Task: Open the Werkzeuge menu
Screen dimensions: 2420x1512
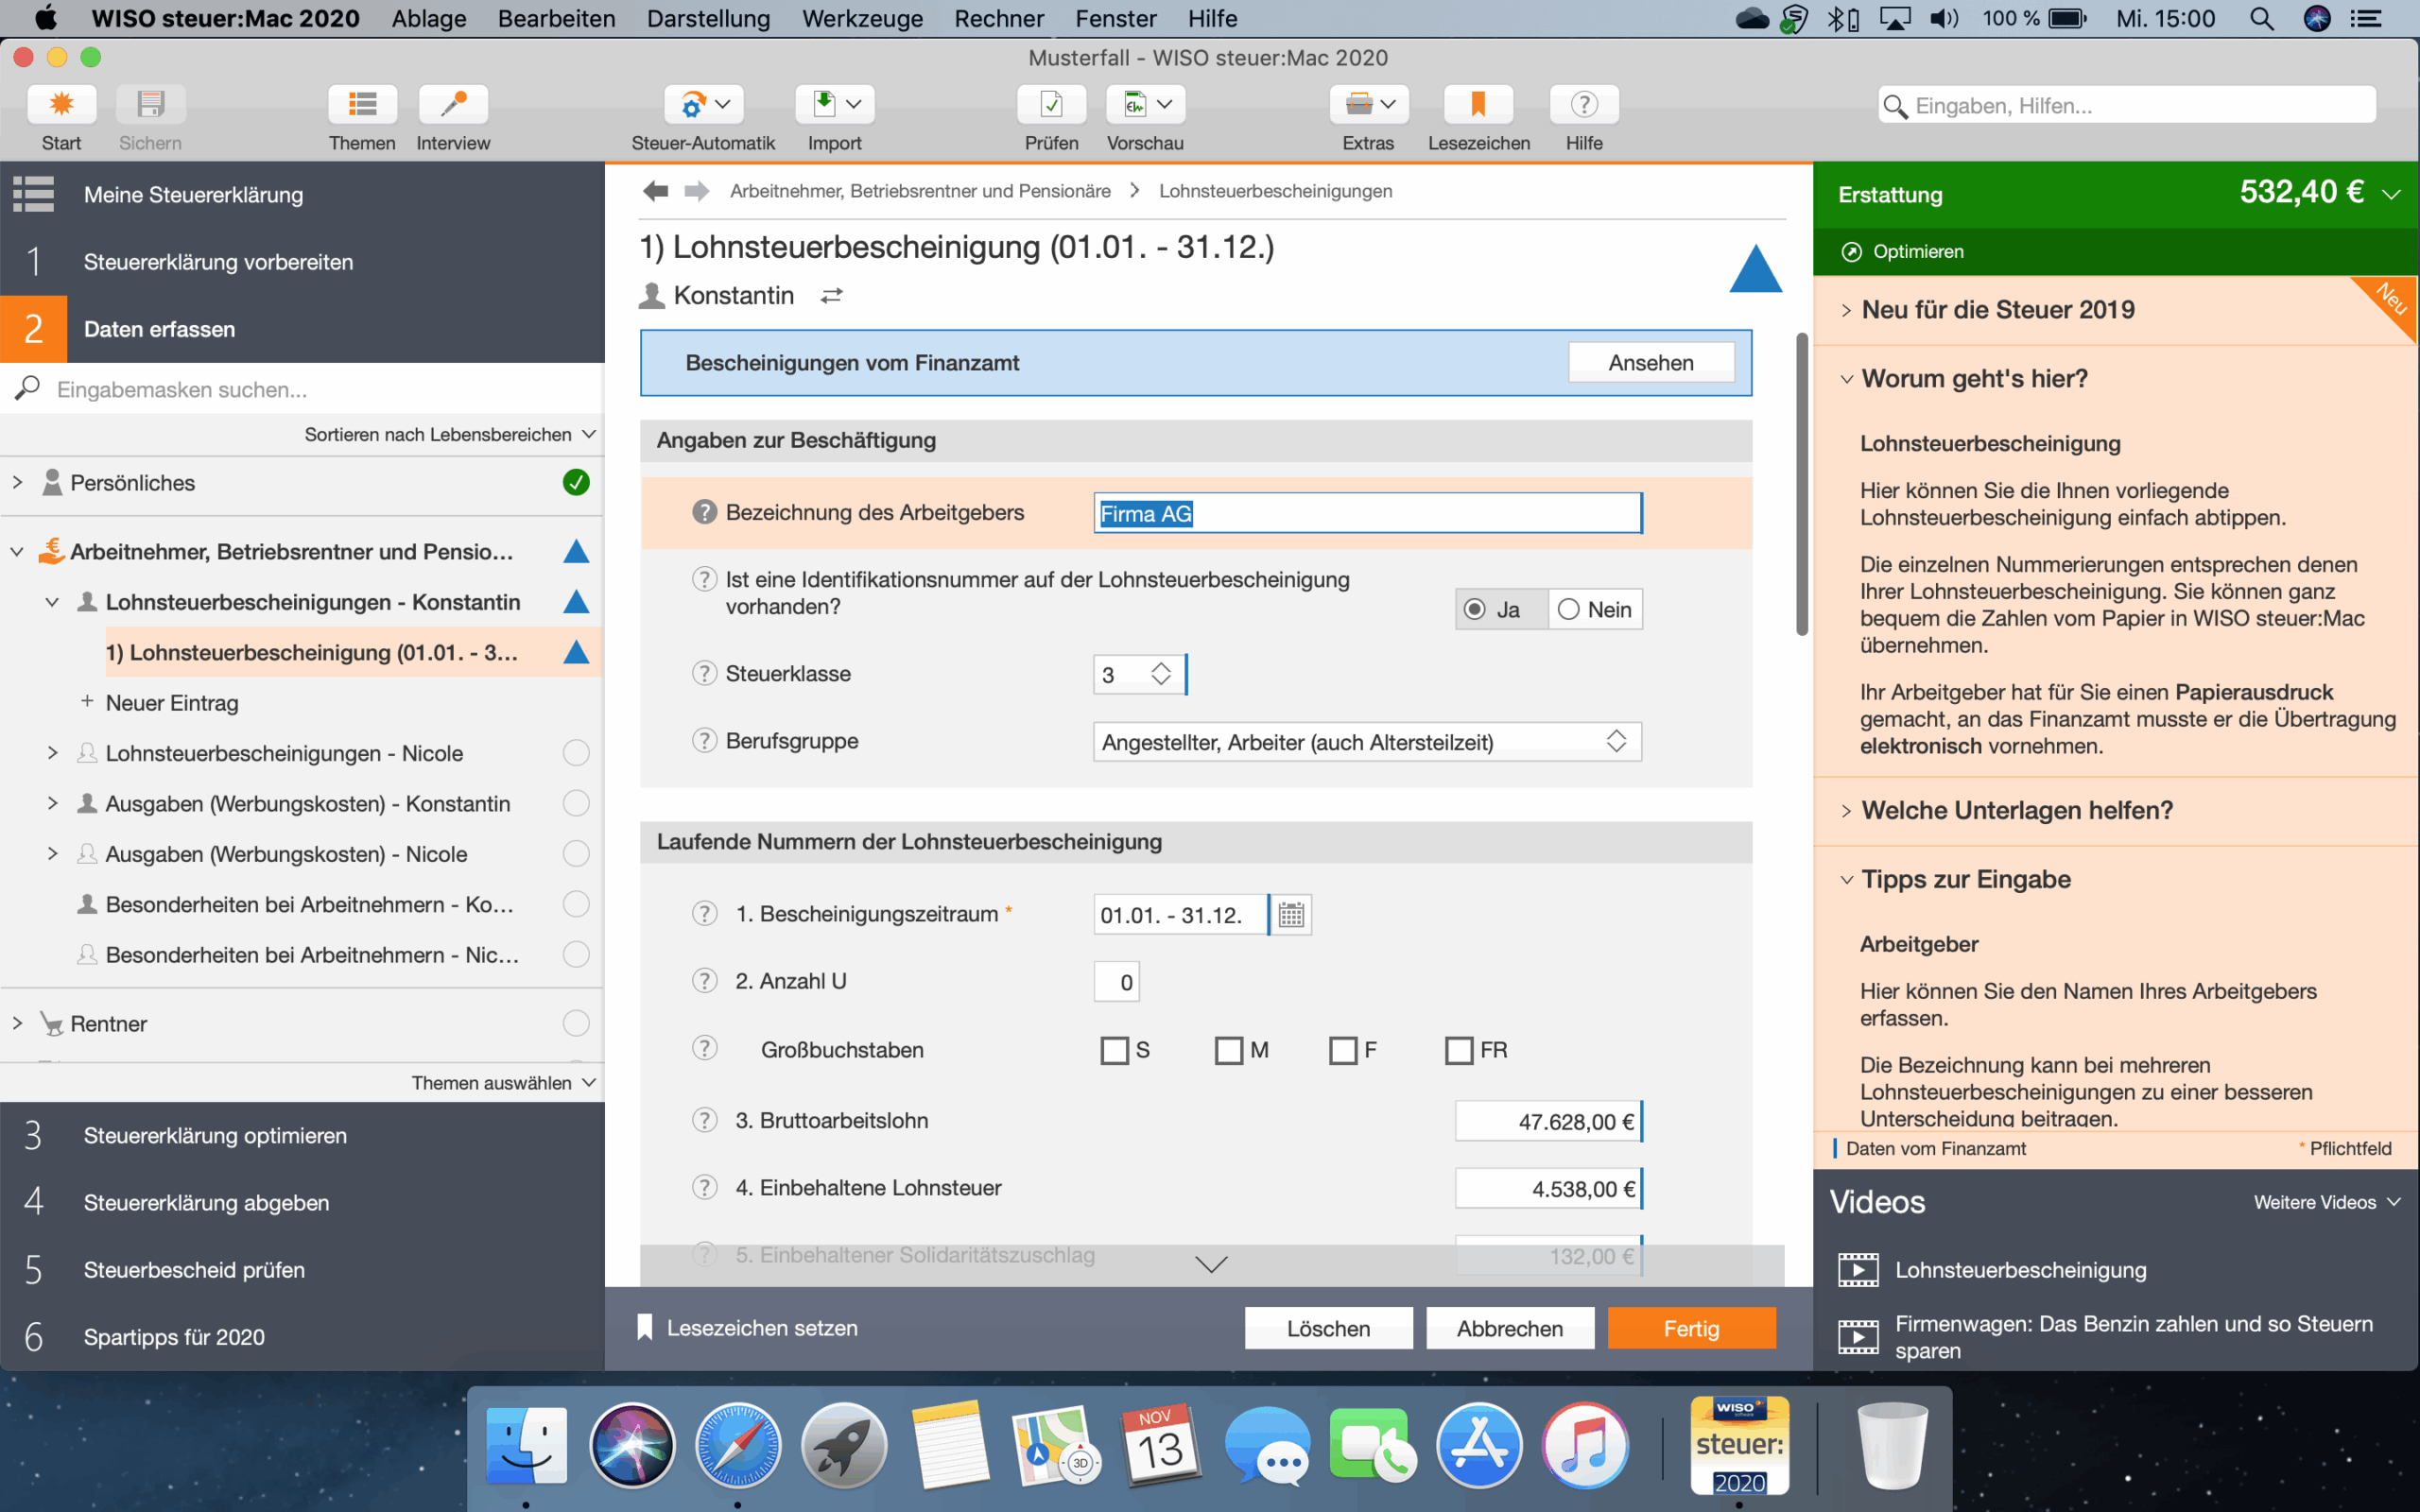Action: click(862, 18)
